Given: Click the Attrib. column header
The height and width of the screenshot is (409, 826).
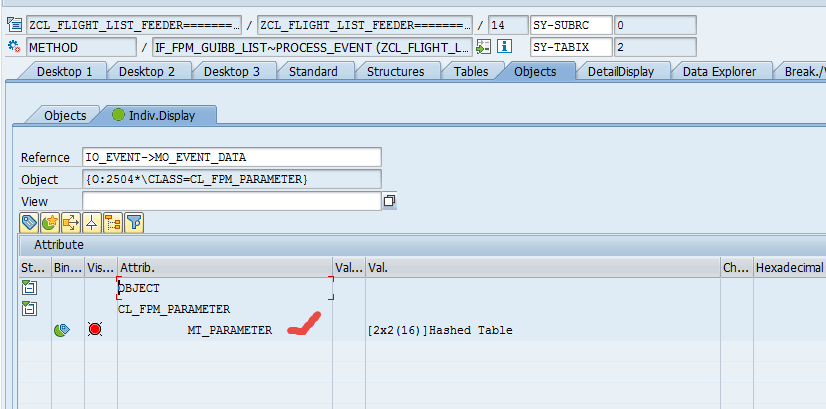Looking at the screenshot, I should click(x=225, y=268).
